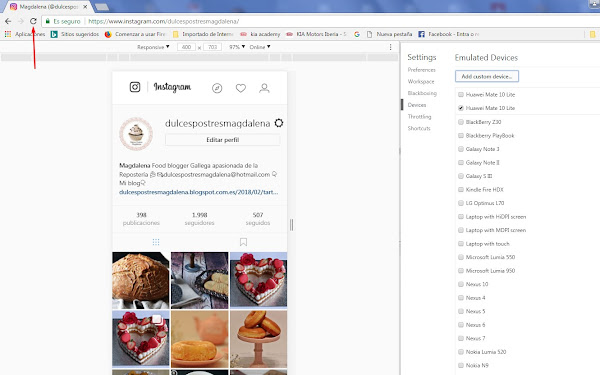This screenshot has height=375, width=600.
Task: Open Nueva pestaña bookmark
Action: 390,34
